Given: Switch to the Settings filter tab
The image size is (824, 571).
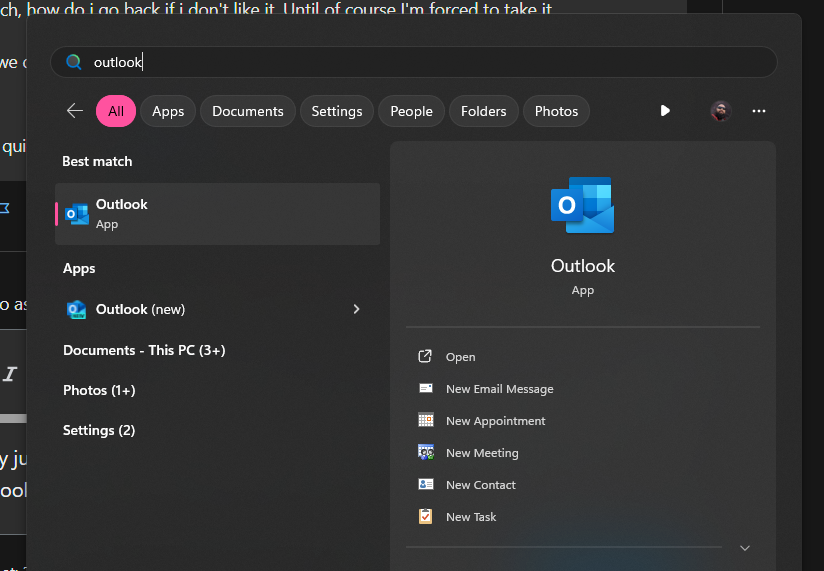Looking at the screenshot, I should (337, 111).
